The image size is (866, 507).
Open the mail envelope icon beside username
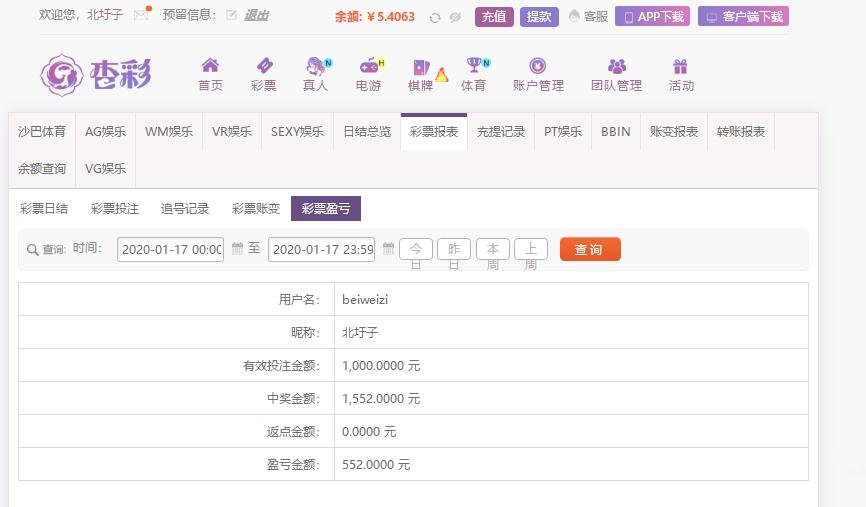click(x=141, y=15)
